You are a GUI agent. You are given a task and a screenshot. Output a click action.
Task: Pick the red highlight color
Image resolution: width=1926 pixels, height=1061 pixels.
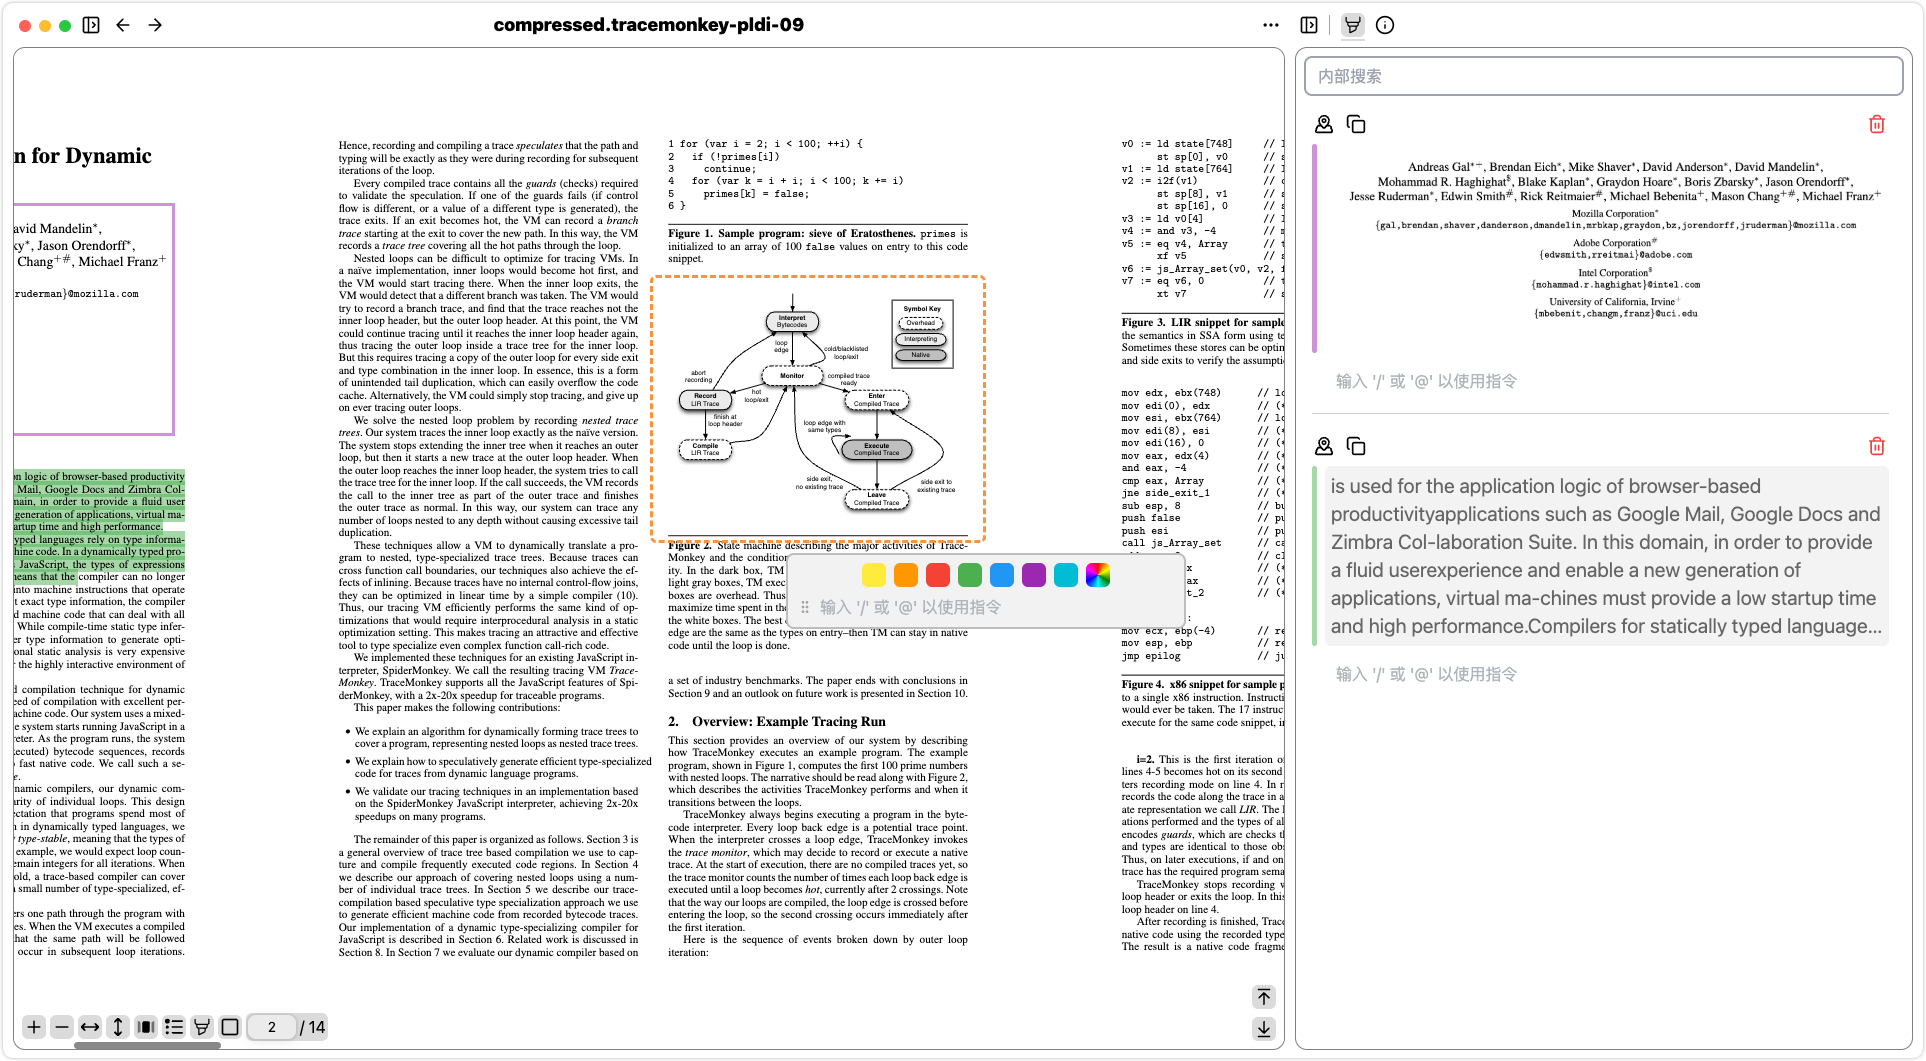(938, 575)
